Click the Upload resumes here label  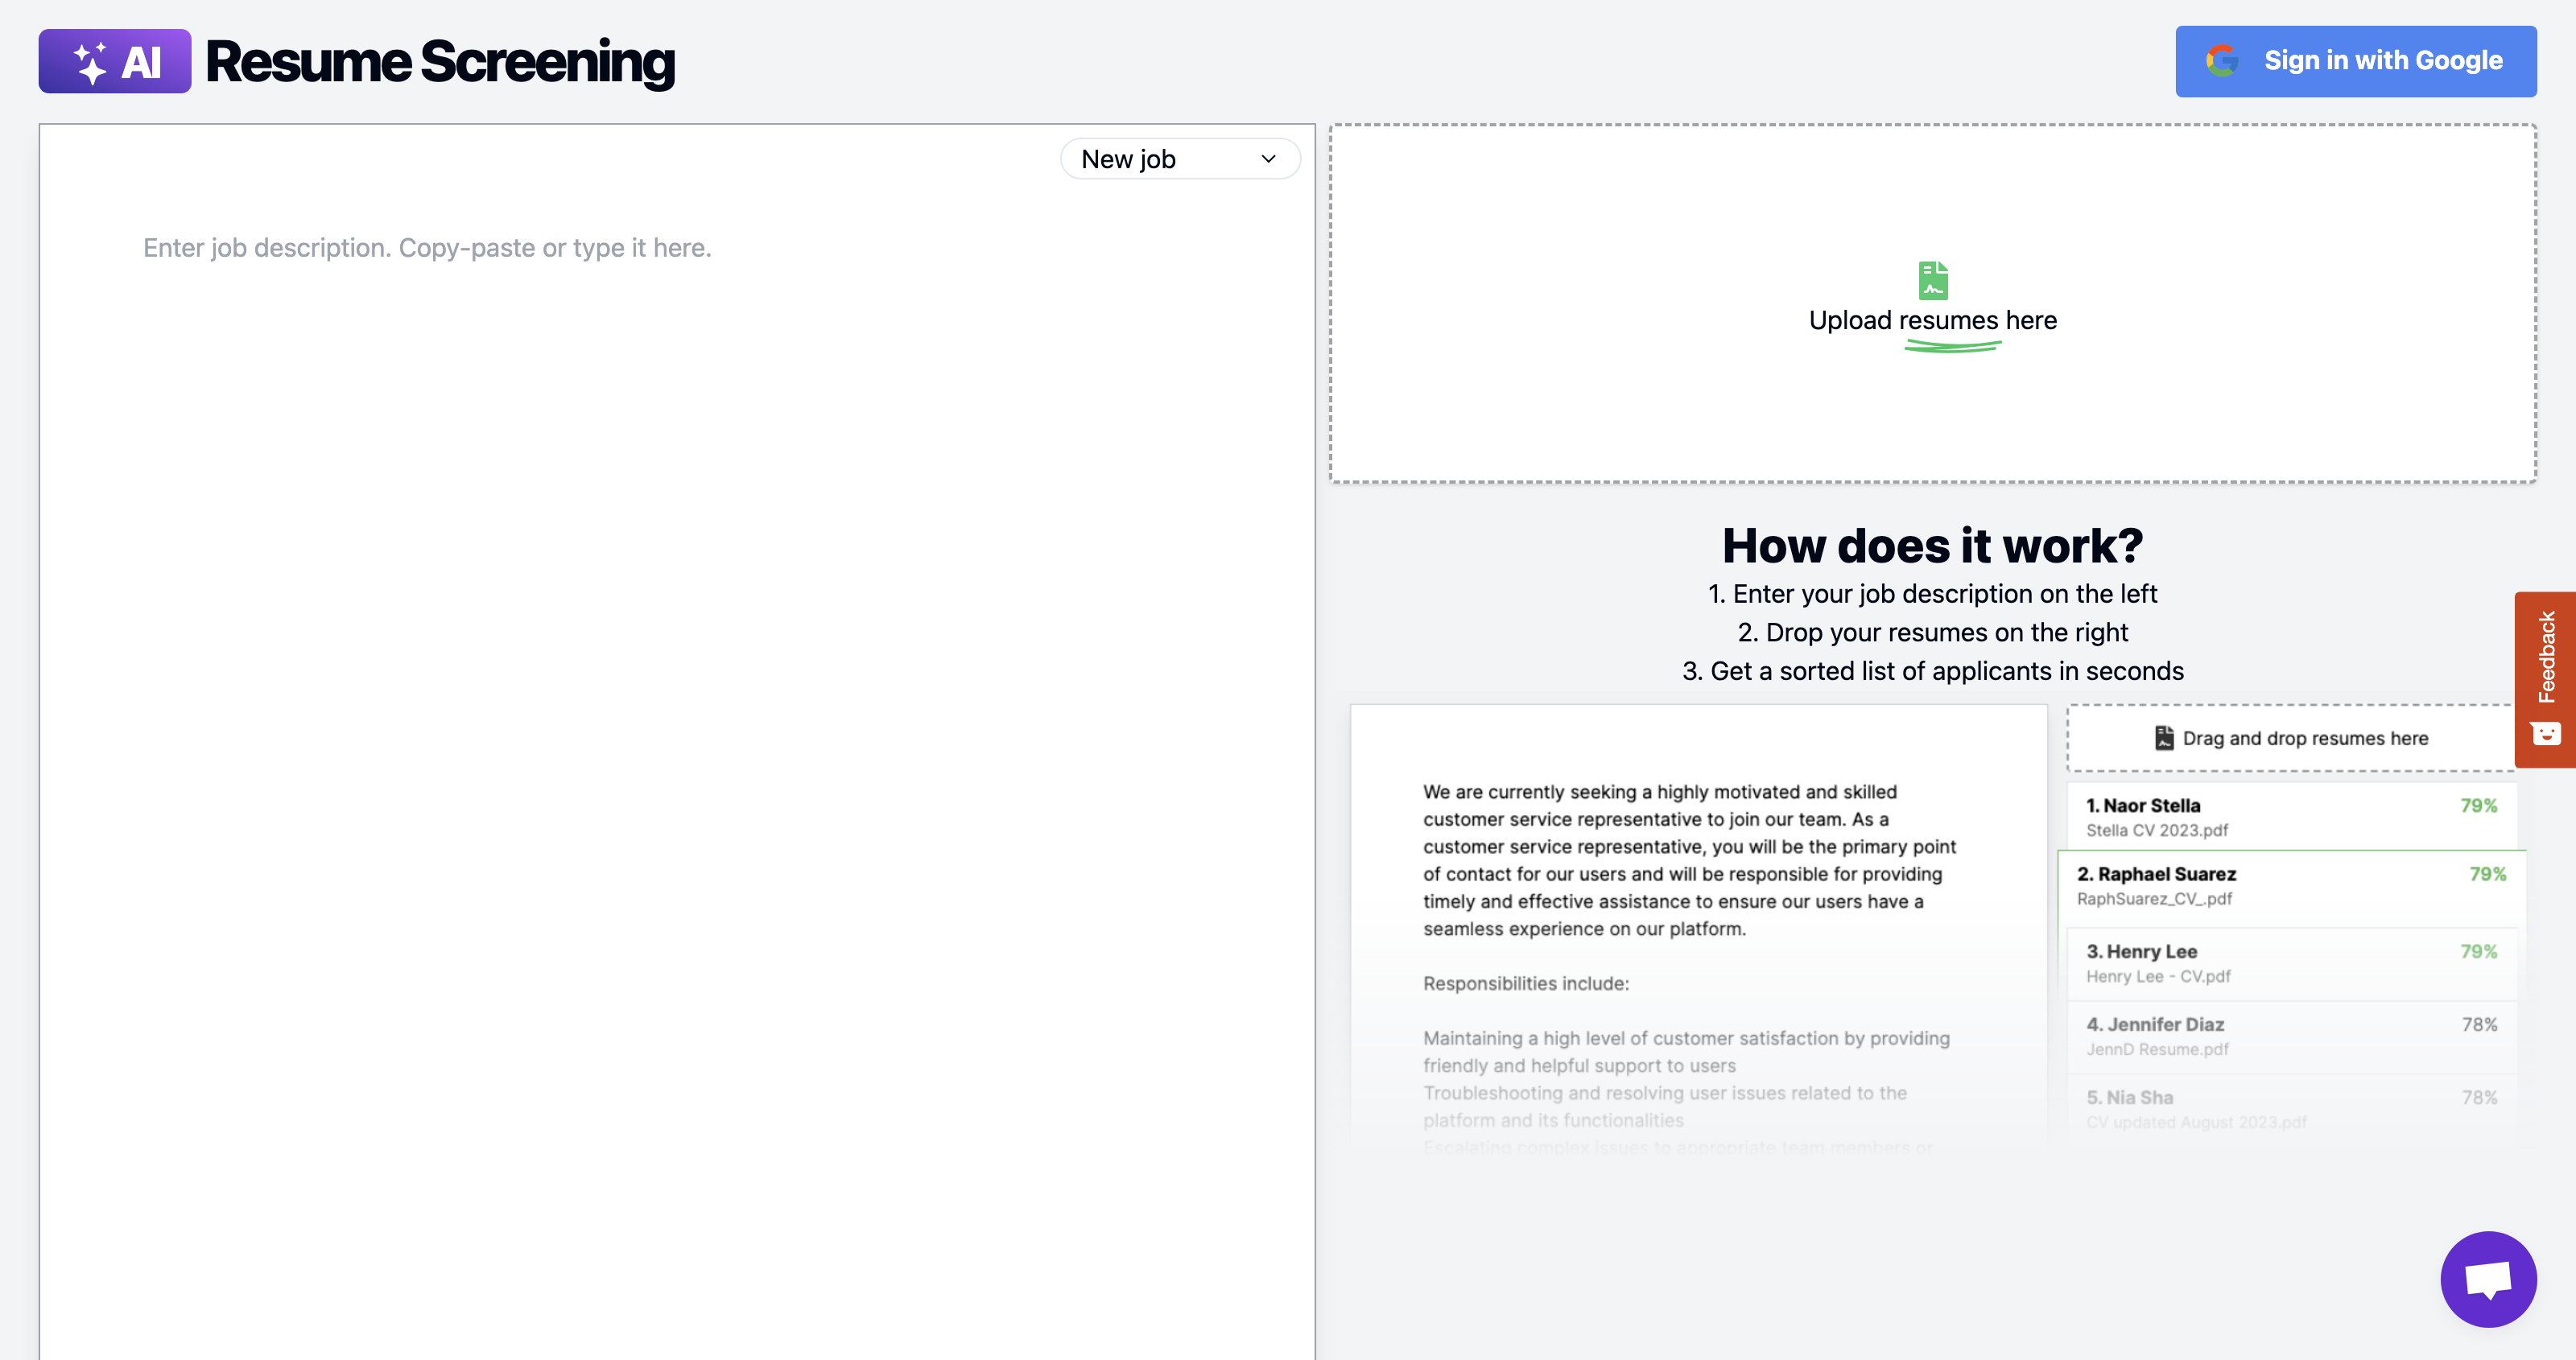[1933, 320]
